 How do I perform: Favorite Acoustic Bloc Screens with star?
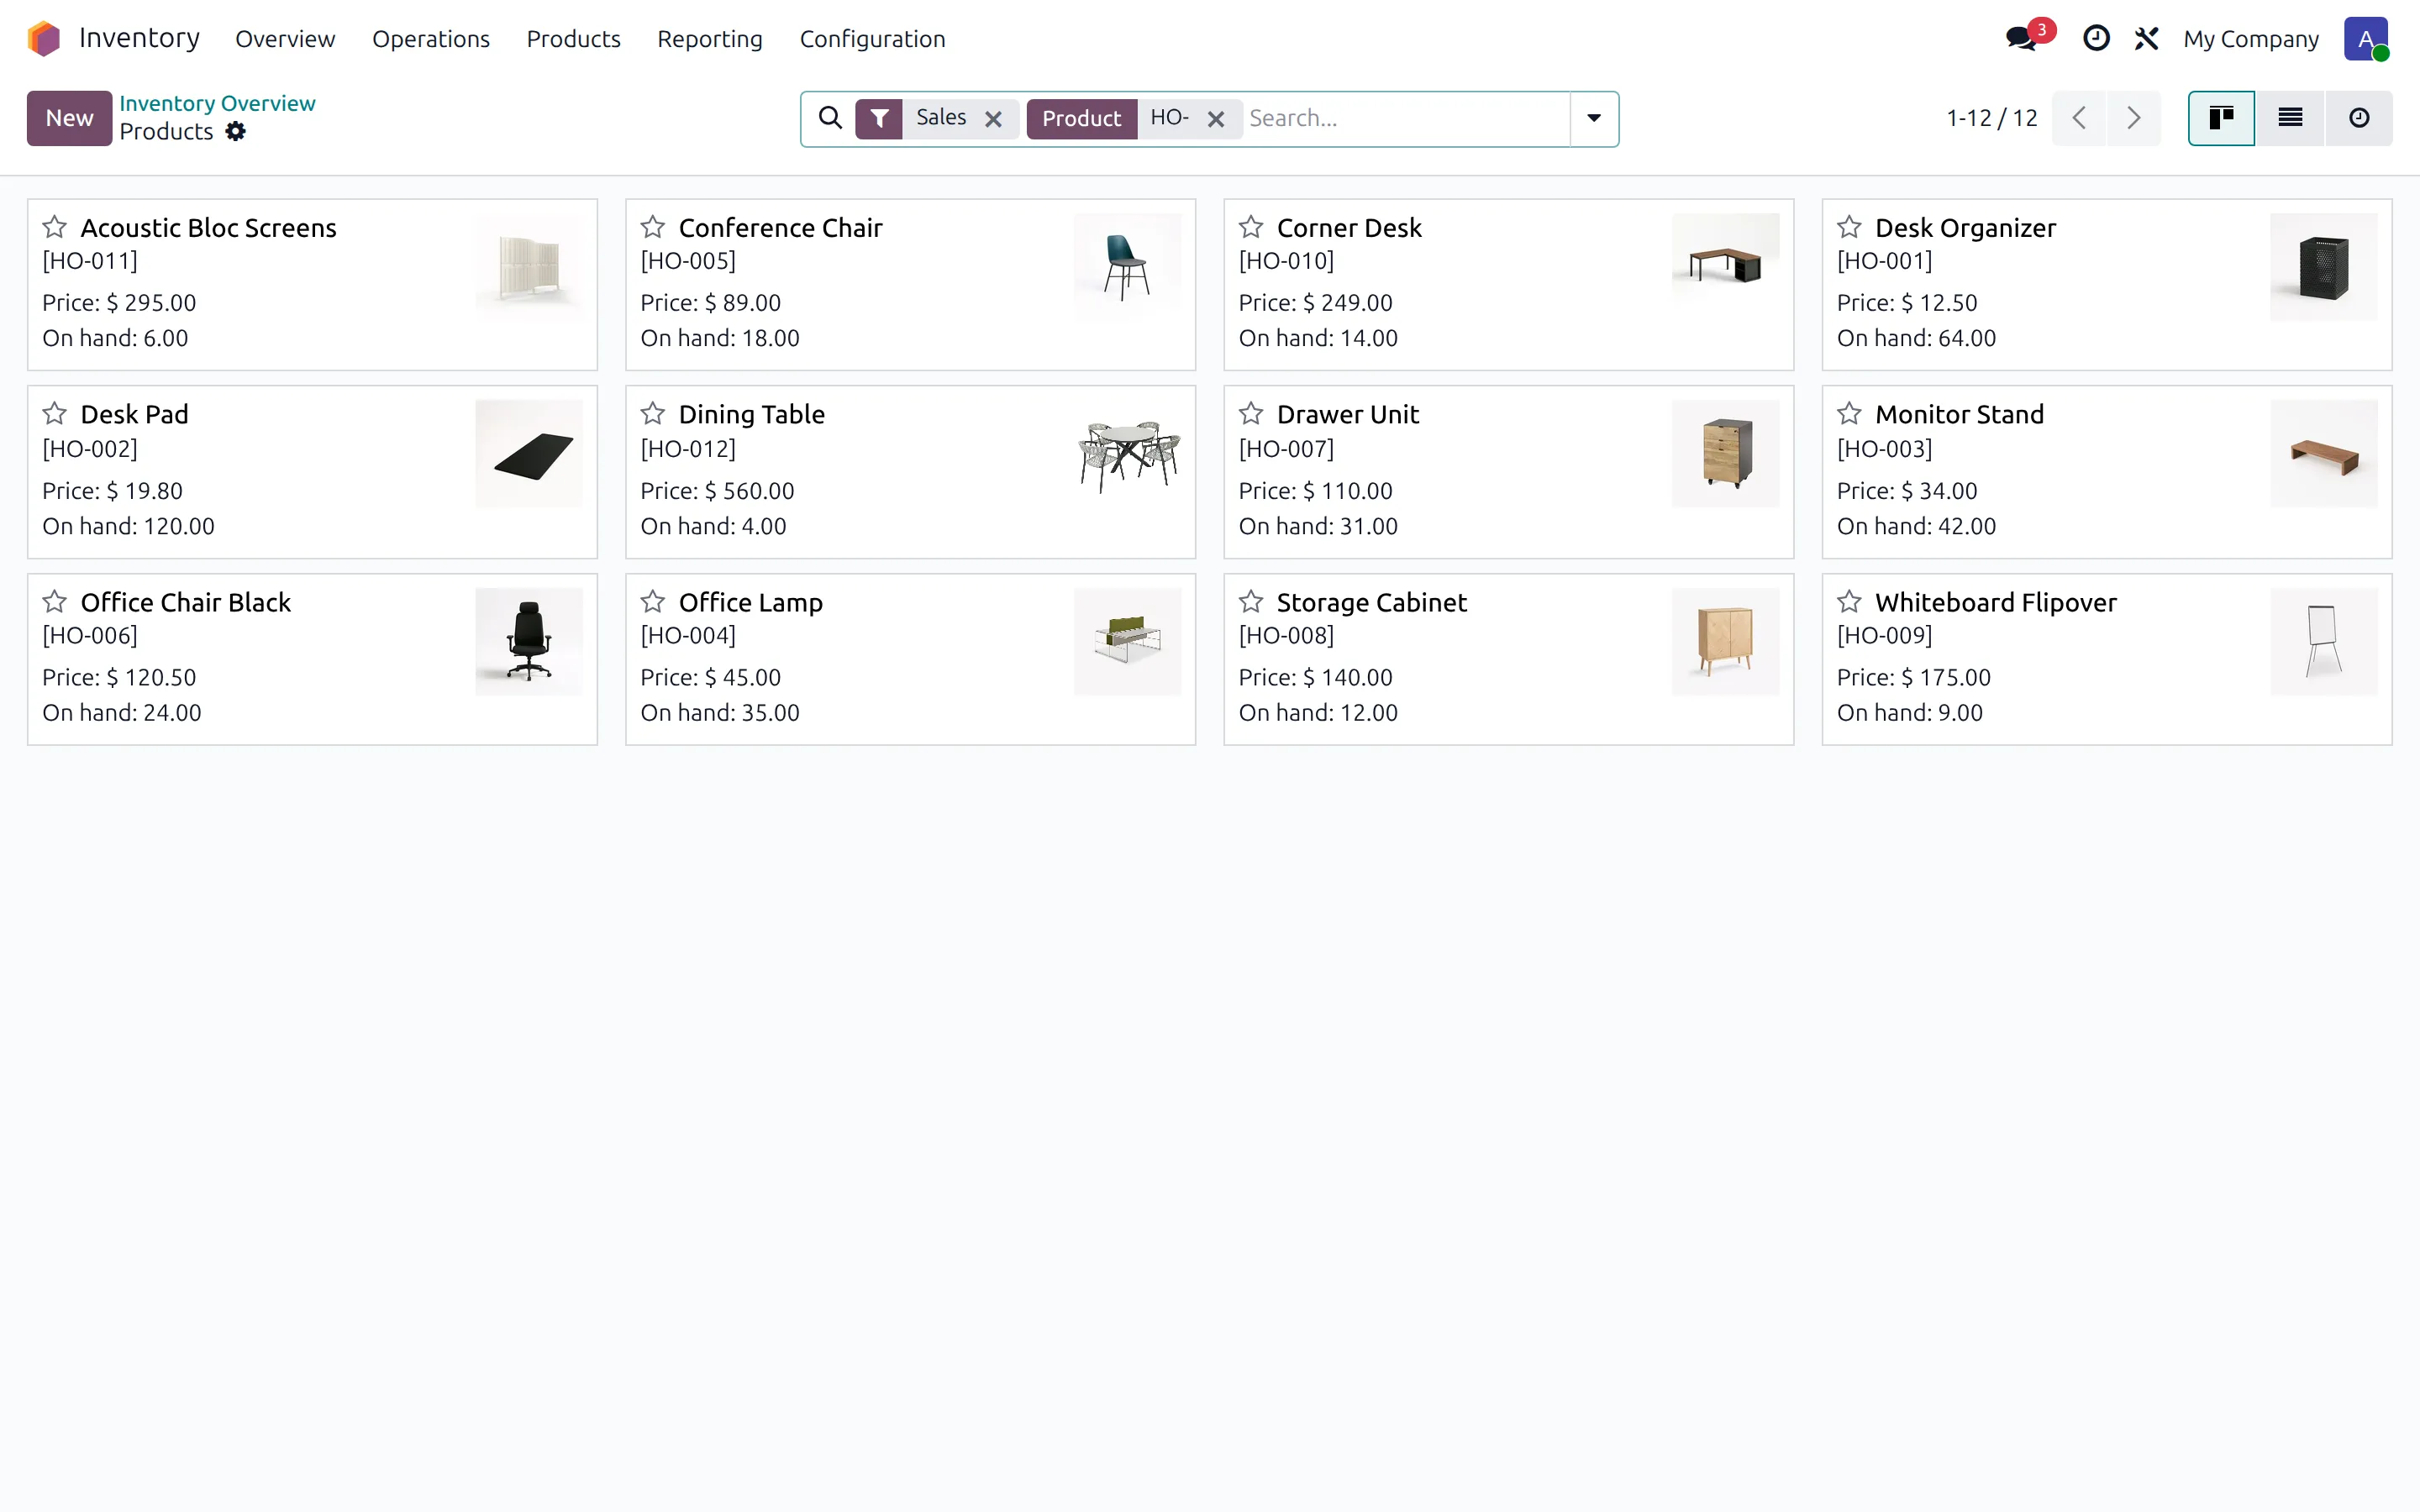point(55,227)
